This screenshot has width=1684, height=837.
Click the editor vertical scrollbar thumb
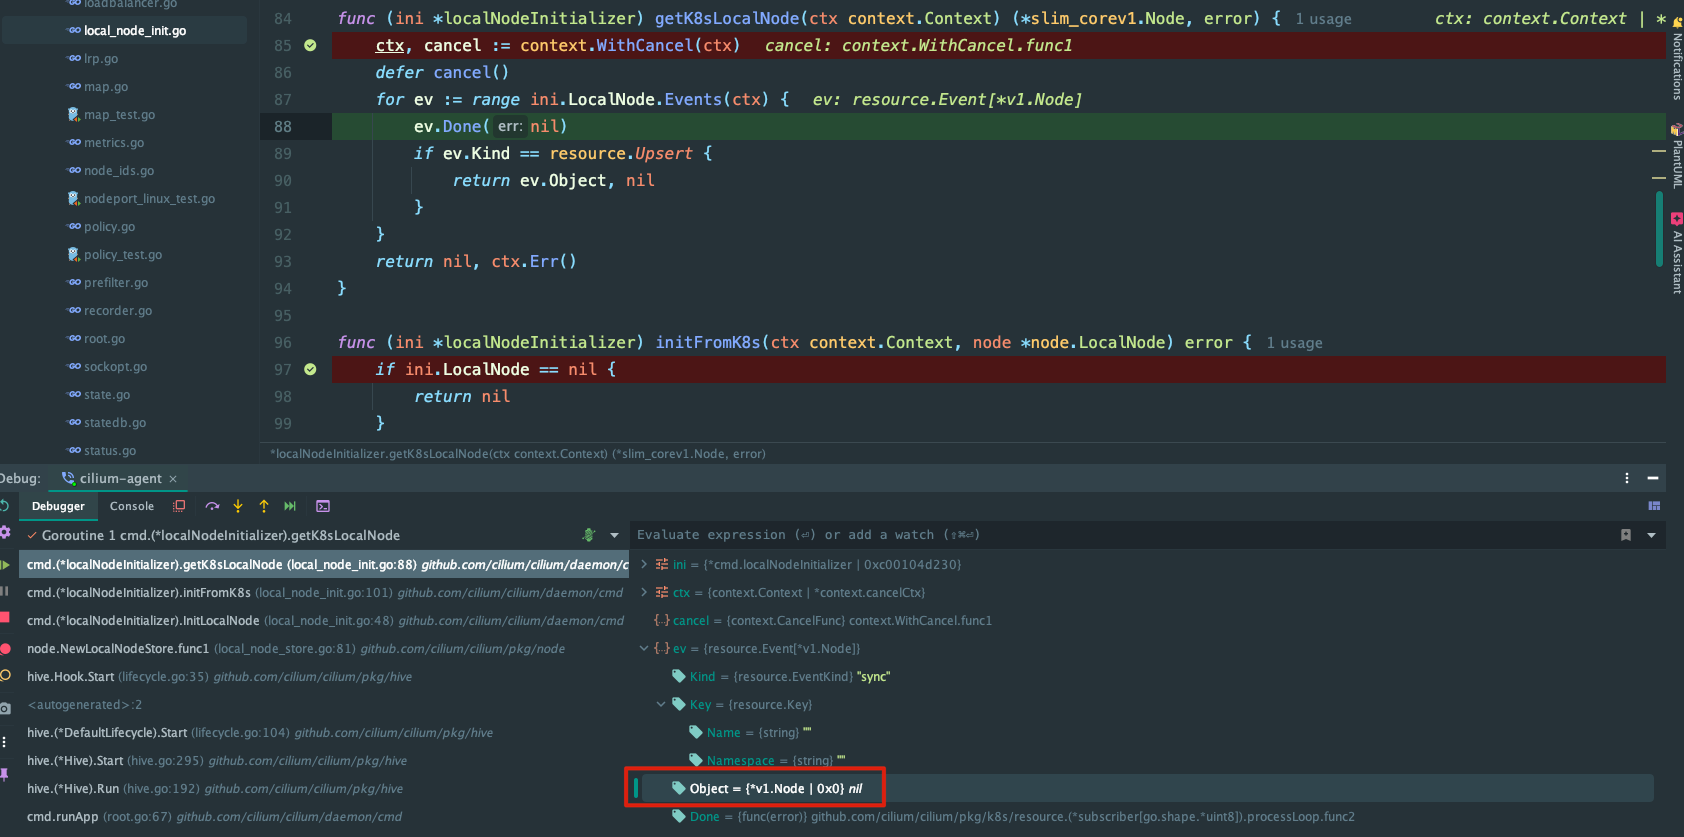pyautogui.click(x=1659, y=228)
